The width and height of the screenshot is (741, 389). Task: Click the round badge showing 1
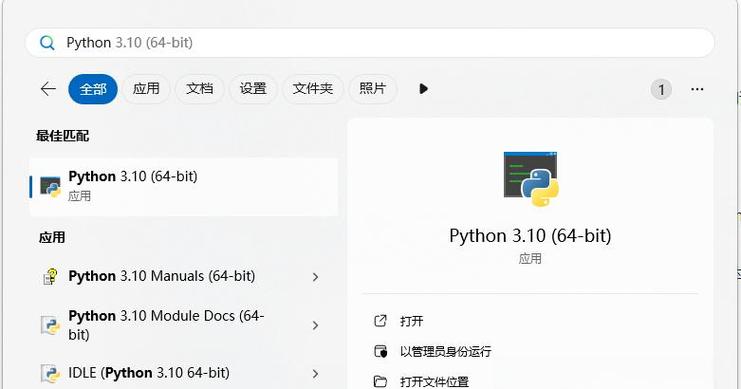click(x=661, y=89)
